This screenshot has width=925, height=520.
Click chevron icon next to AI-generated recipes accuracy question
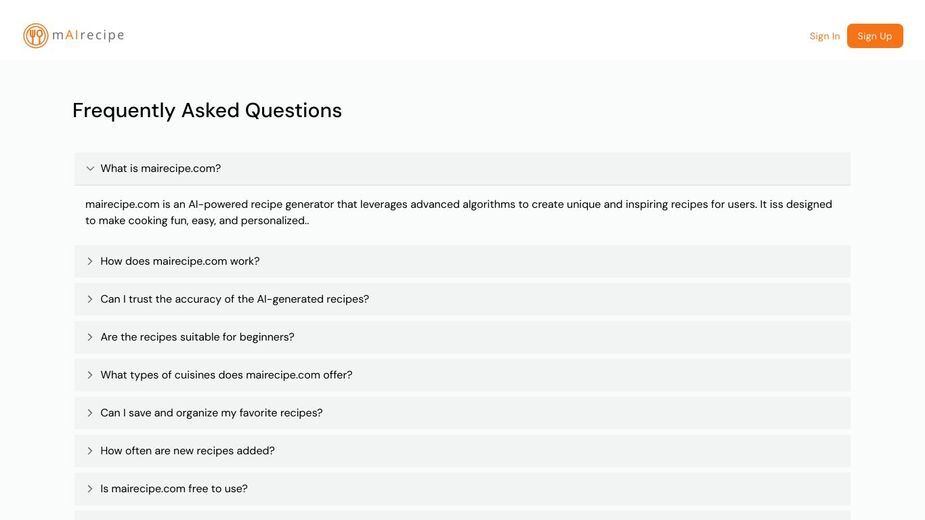(90, 299)
